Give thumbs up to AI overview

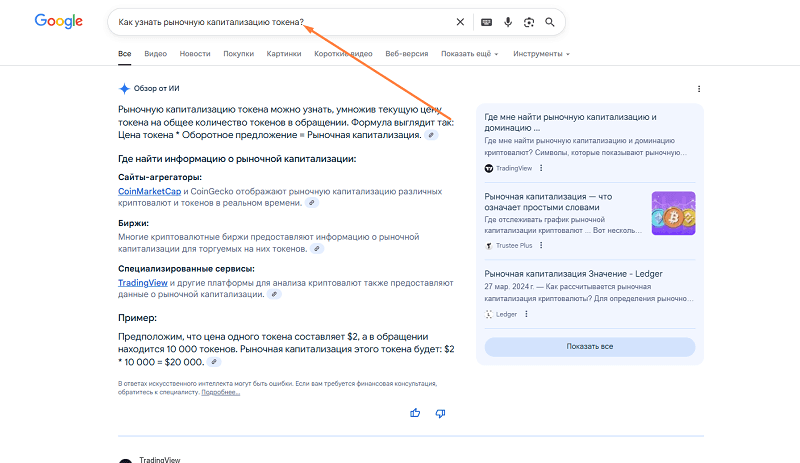pyautogui.click(x=415, y=413)
